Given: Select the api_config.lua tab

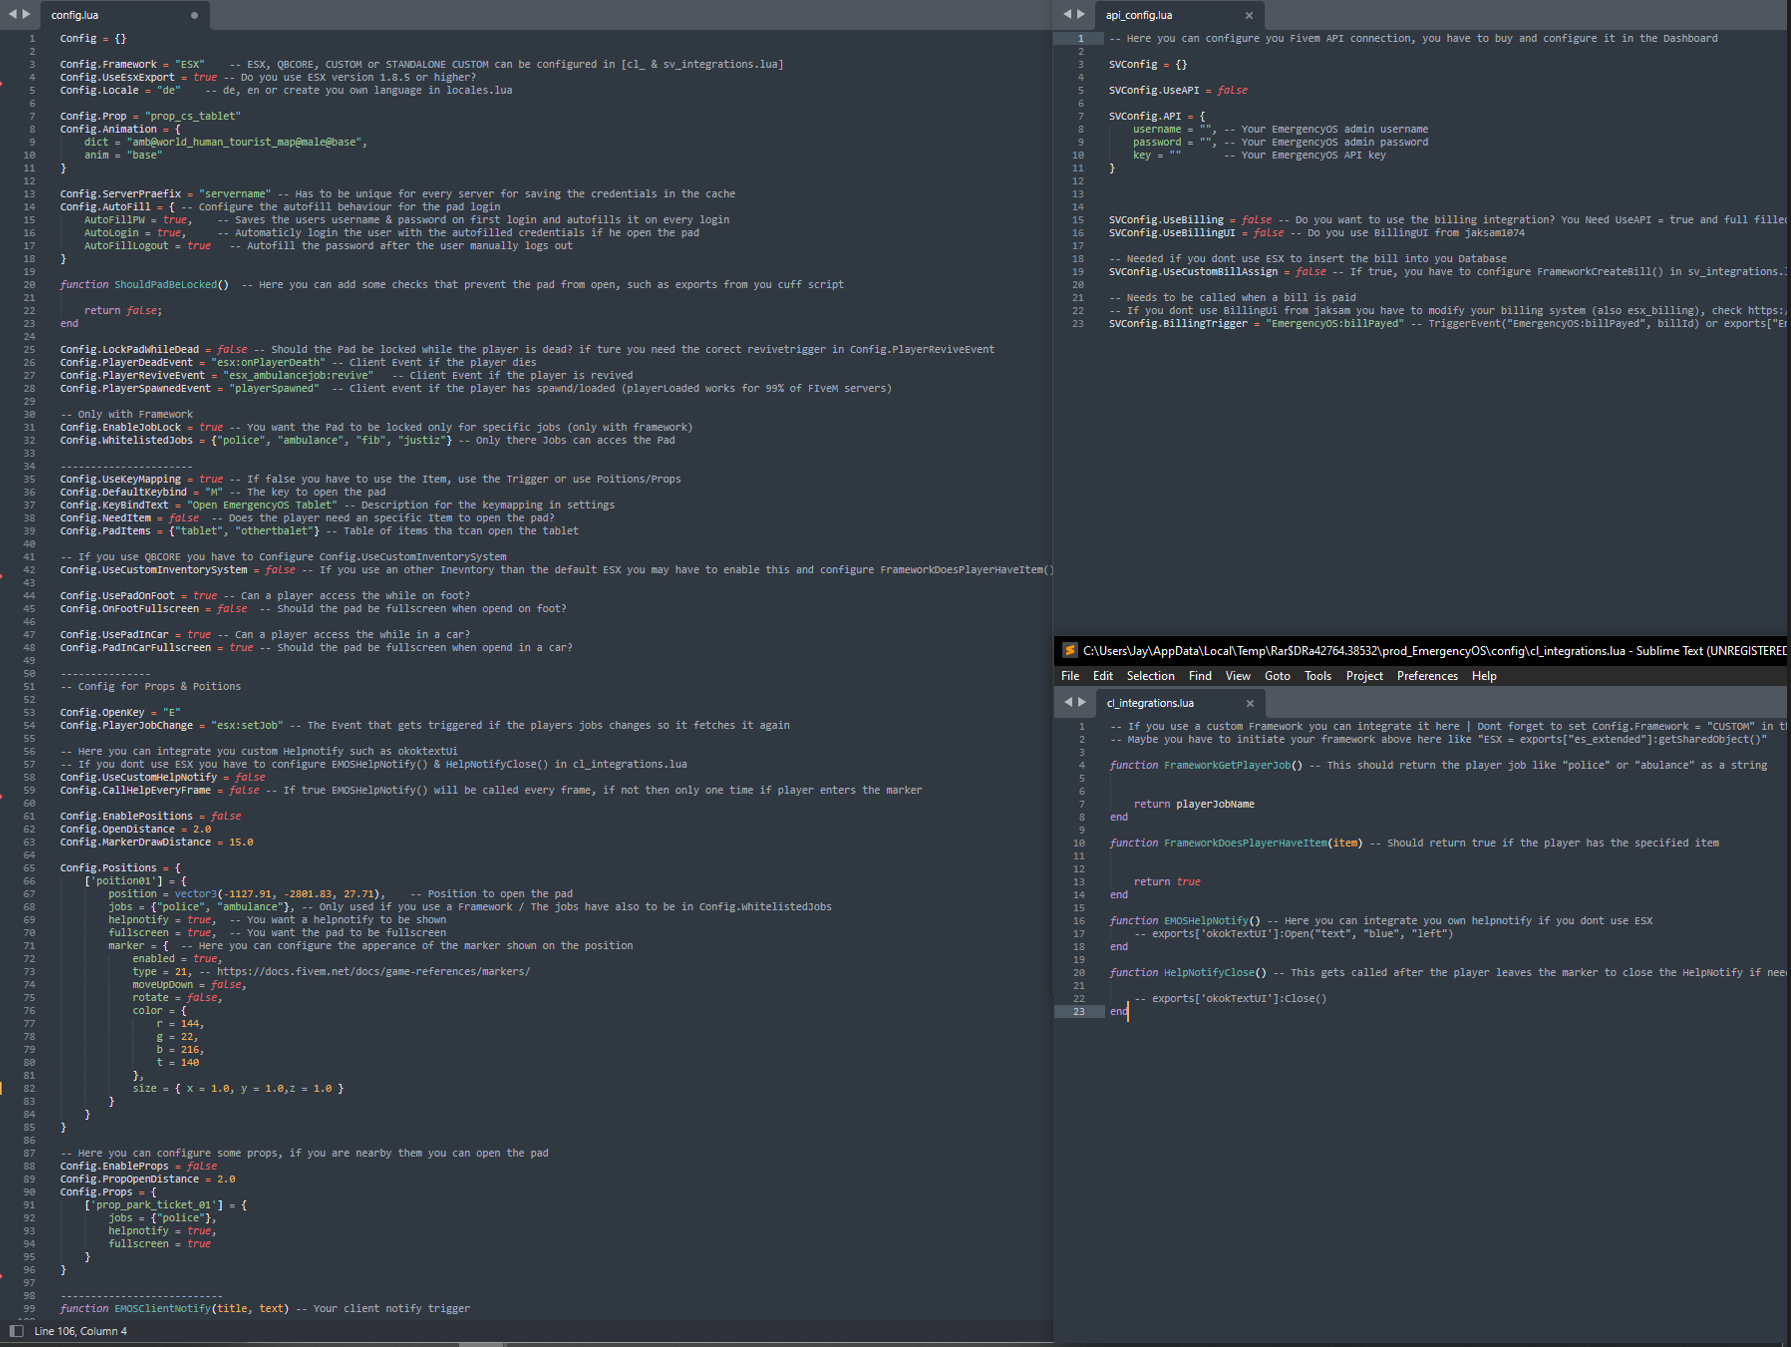Looking at the screenshot, I should [x=1139, y=16].
